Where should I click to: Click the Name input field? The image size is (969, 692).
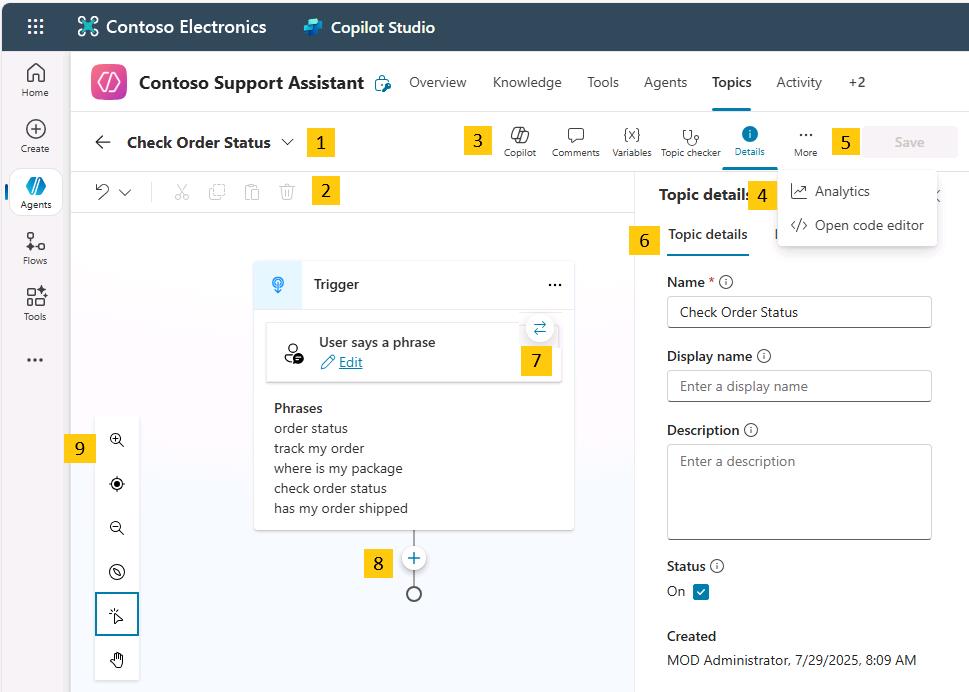799,312
